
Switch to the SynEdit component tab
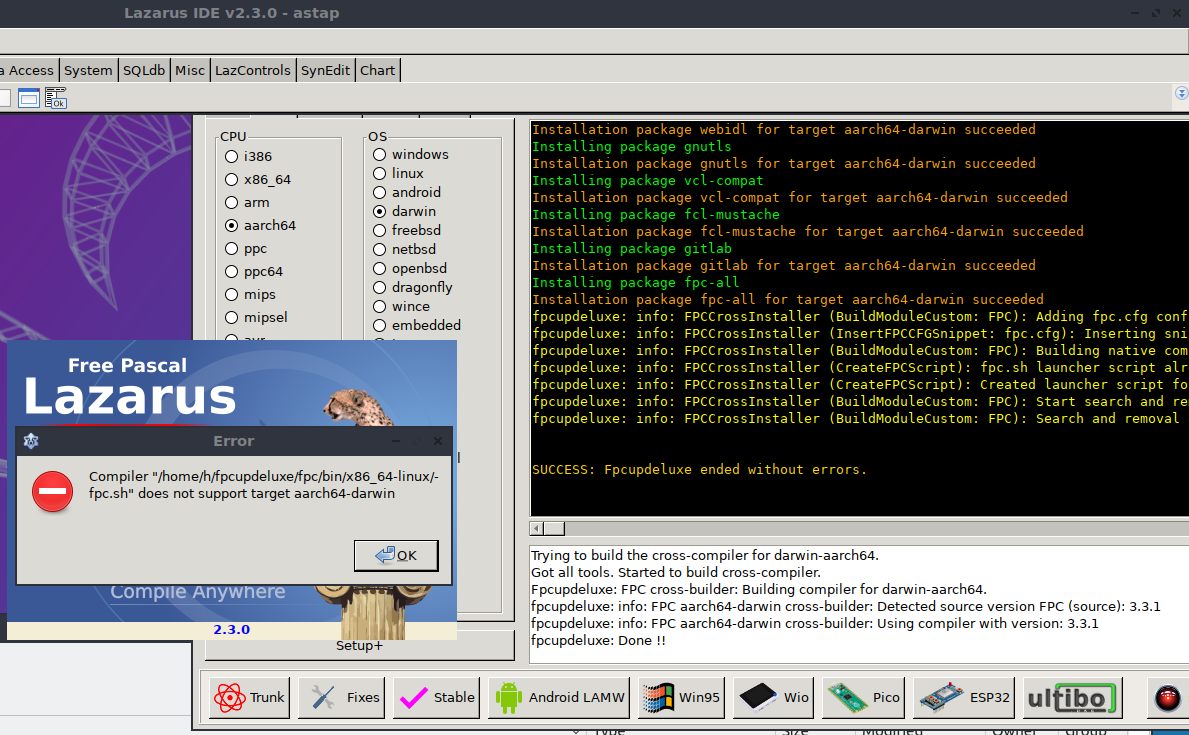pyautogui.click(x=325, y=70)
